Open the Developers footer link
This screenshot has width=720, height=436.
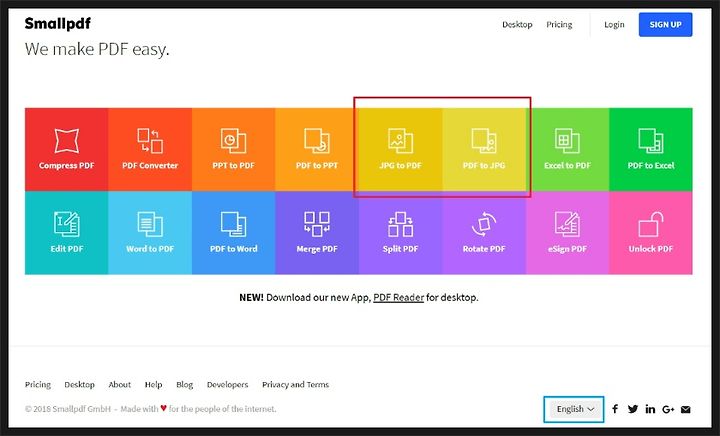coord(227,384)
